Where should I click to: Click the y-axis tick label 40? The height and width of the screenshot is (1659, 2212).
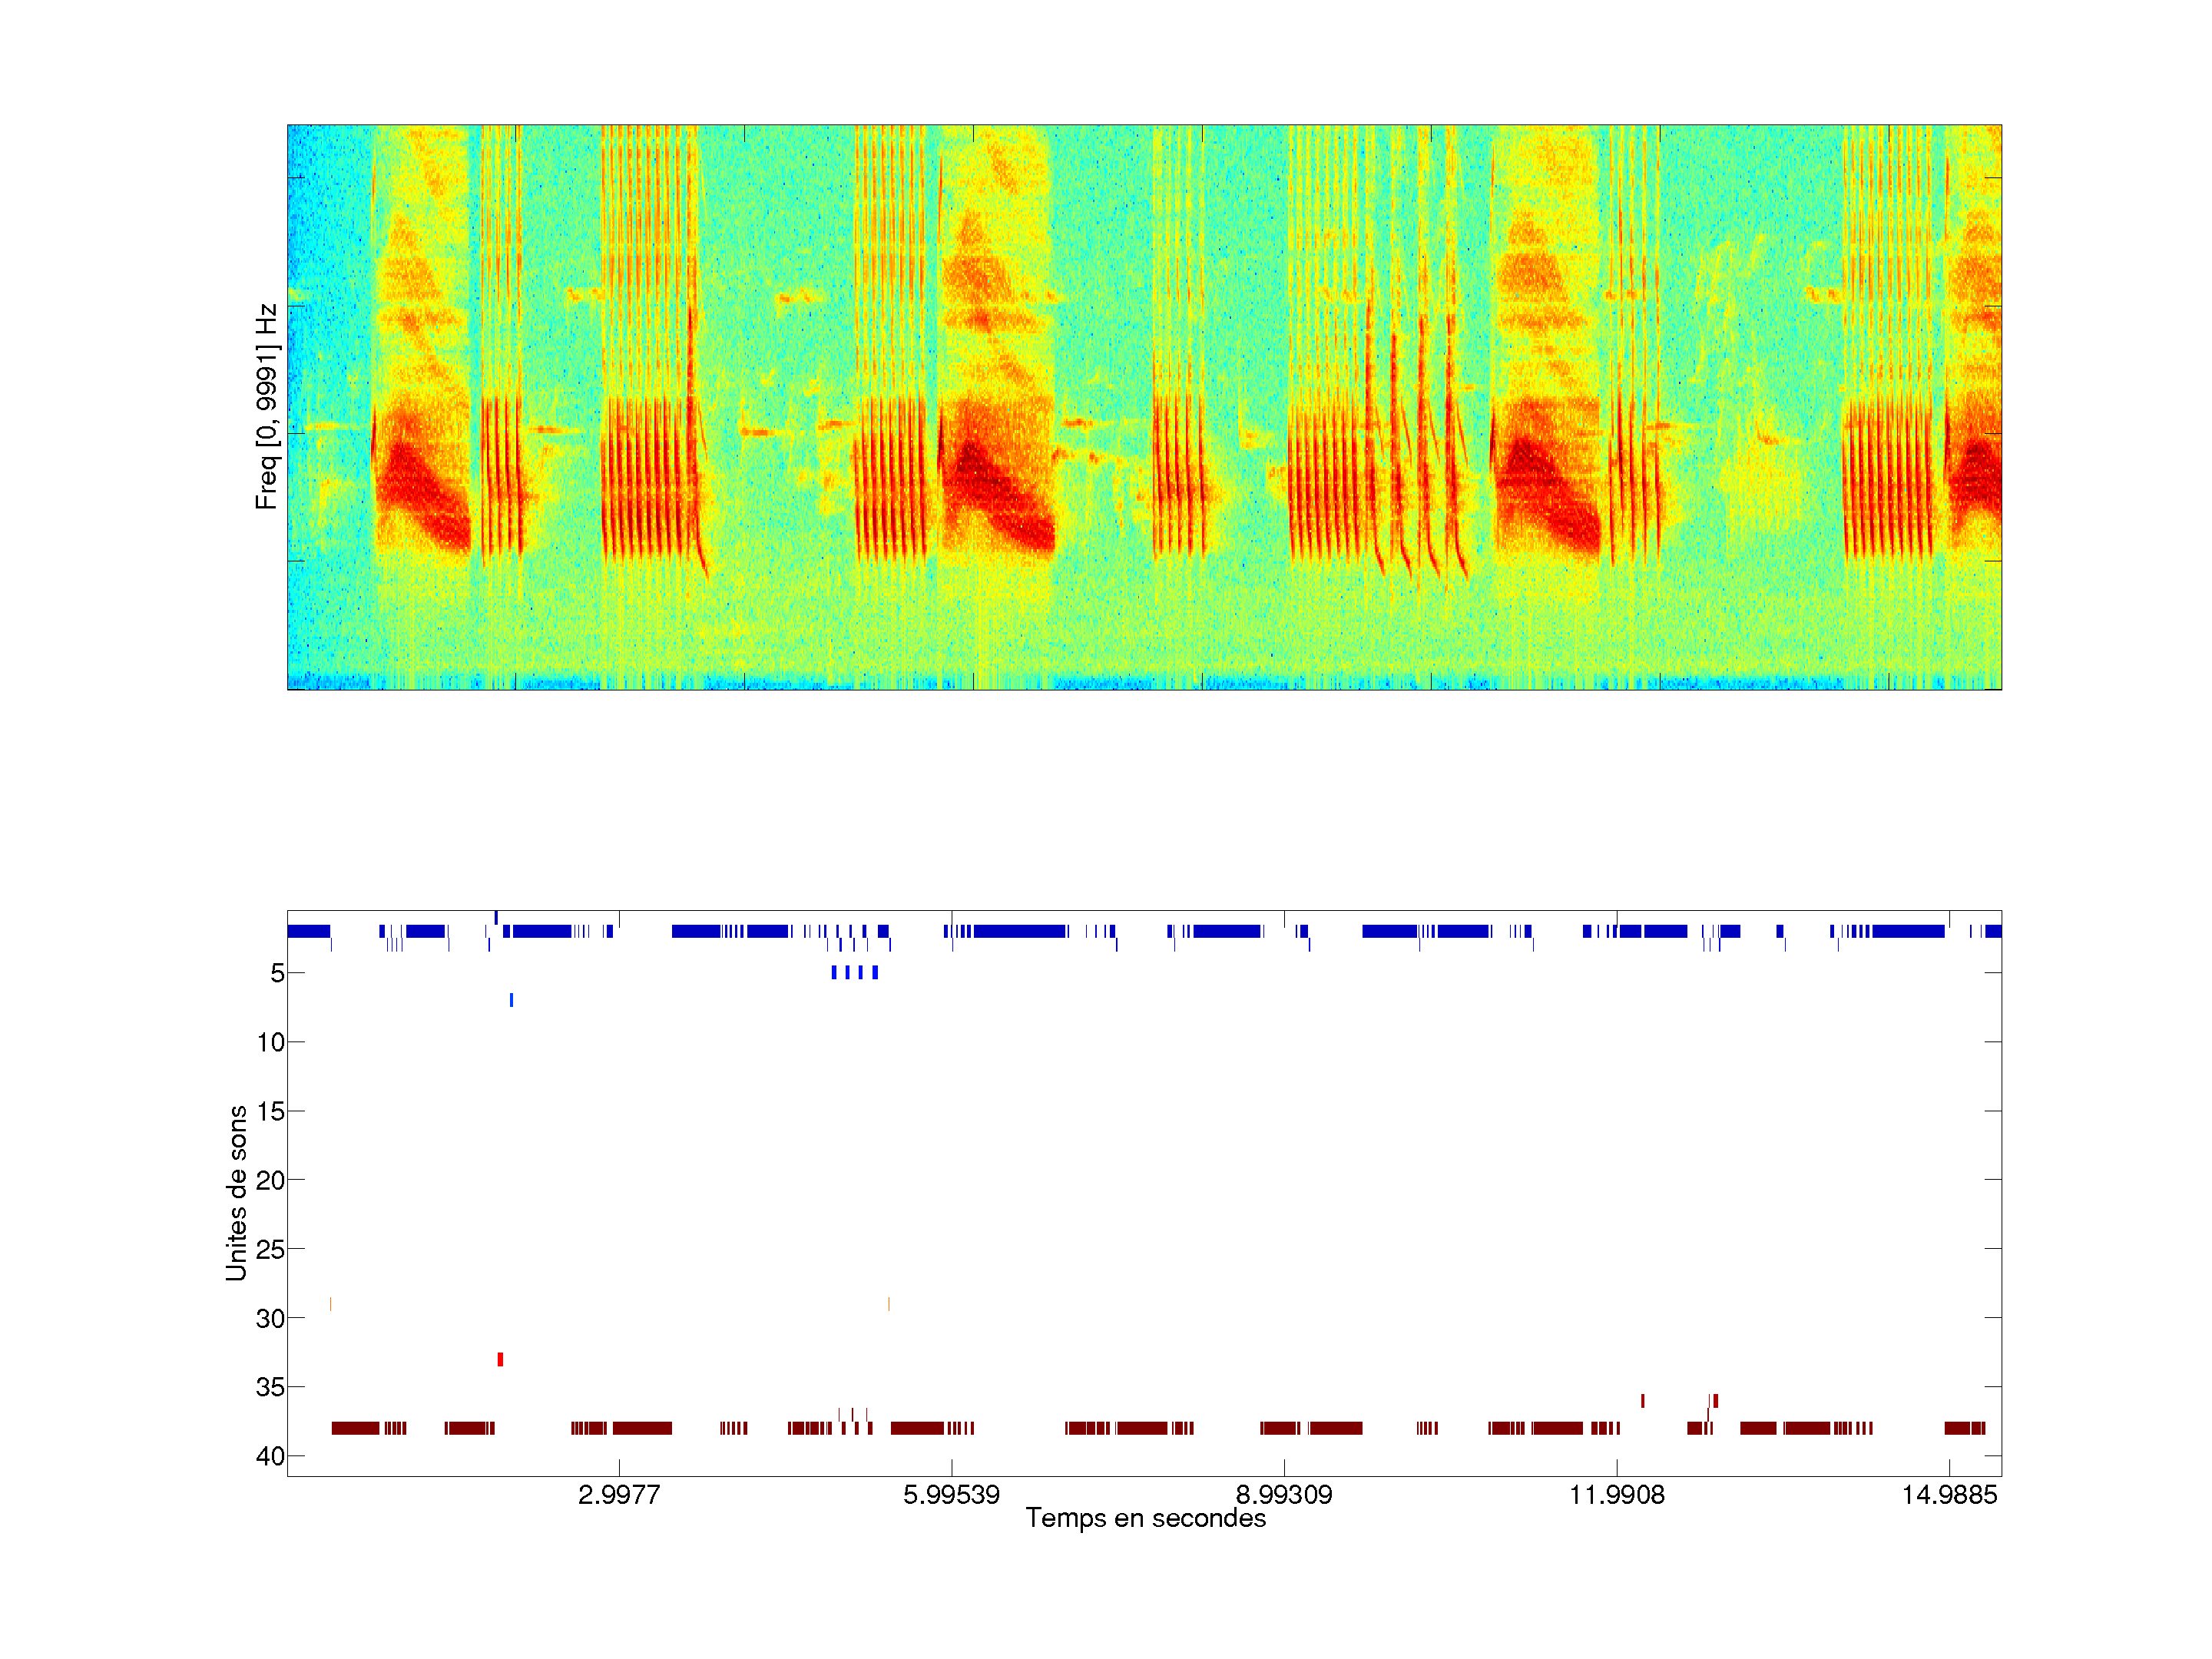[x=270, y=1456]
